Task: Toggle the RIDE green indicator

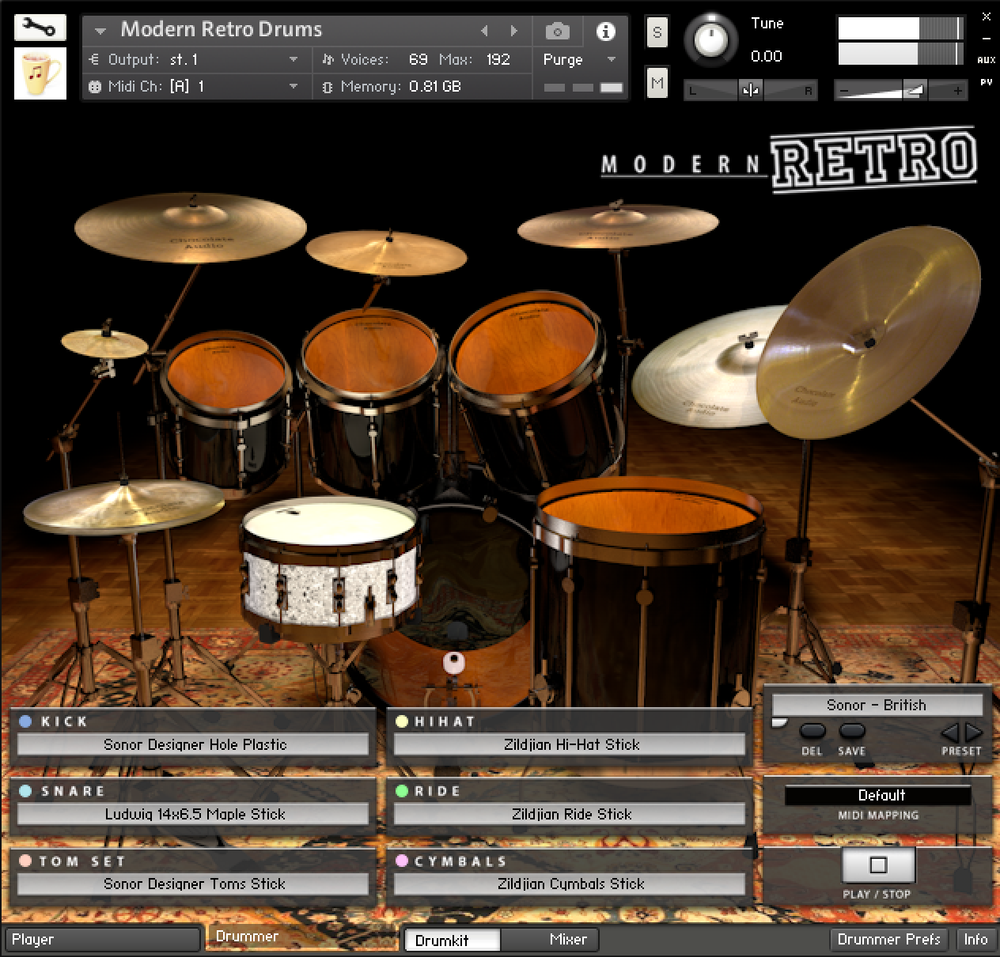Action: [402, 791]
